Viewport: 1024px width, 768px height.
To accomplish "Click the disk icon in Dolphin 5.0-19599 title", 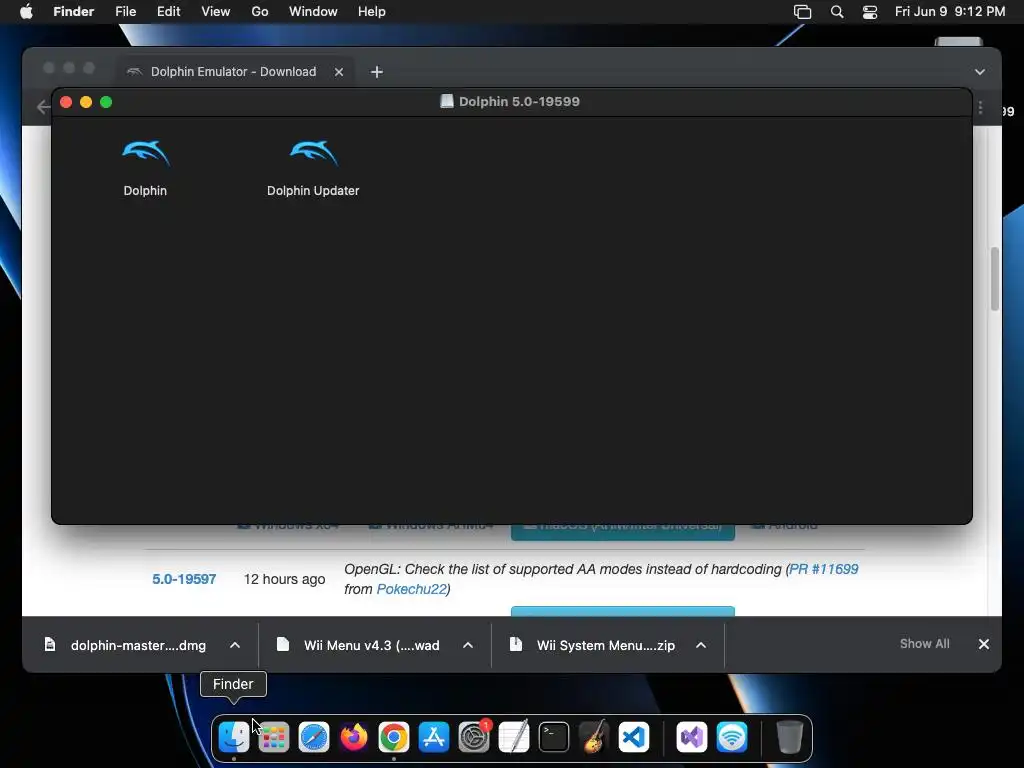I will pos(447,101).
